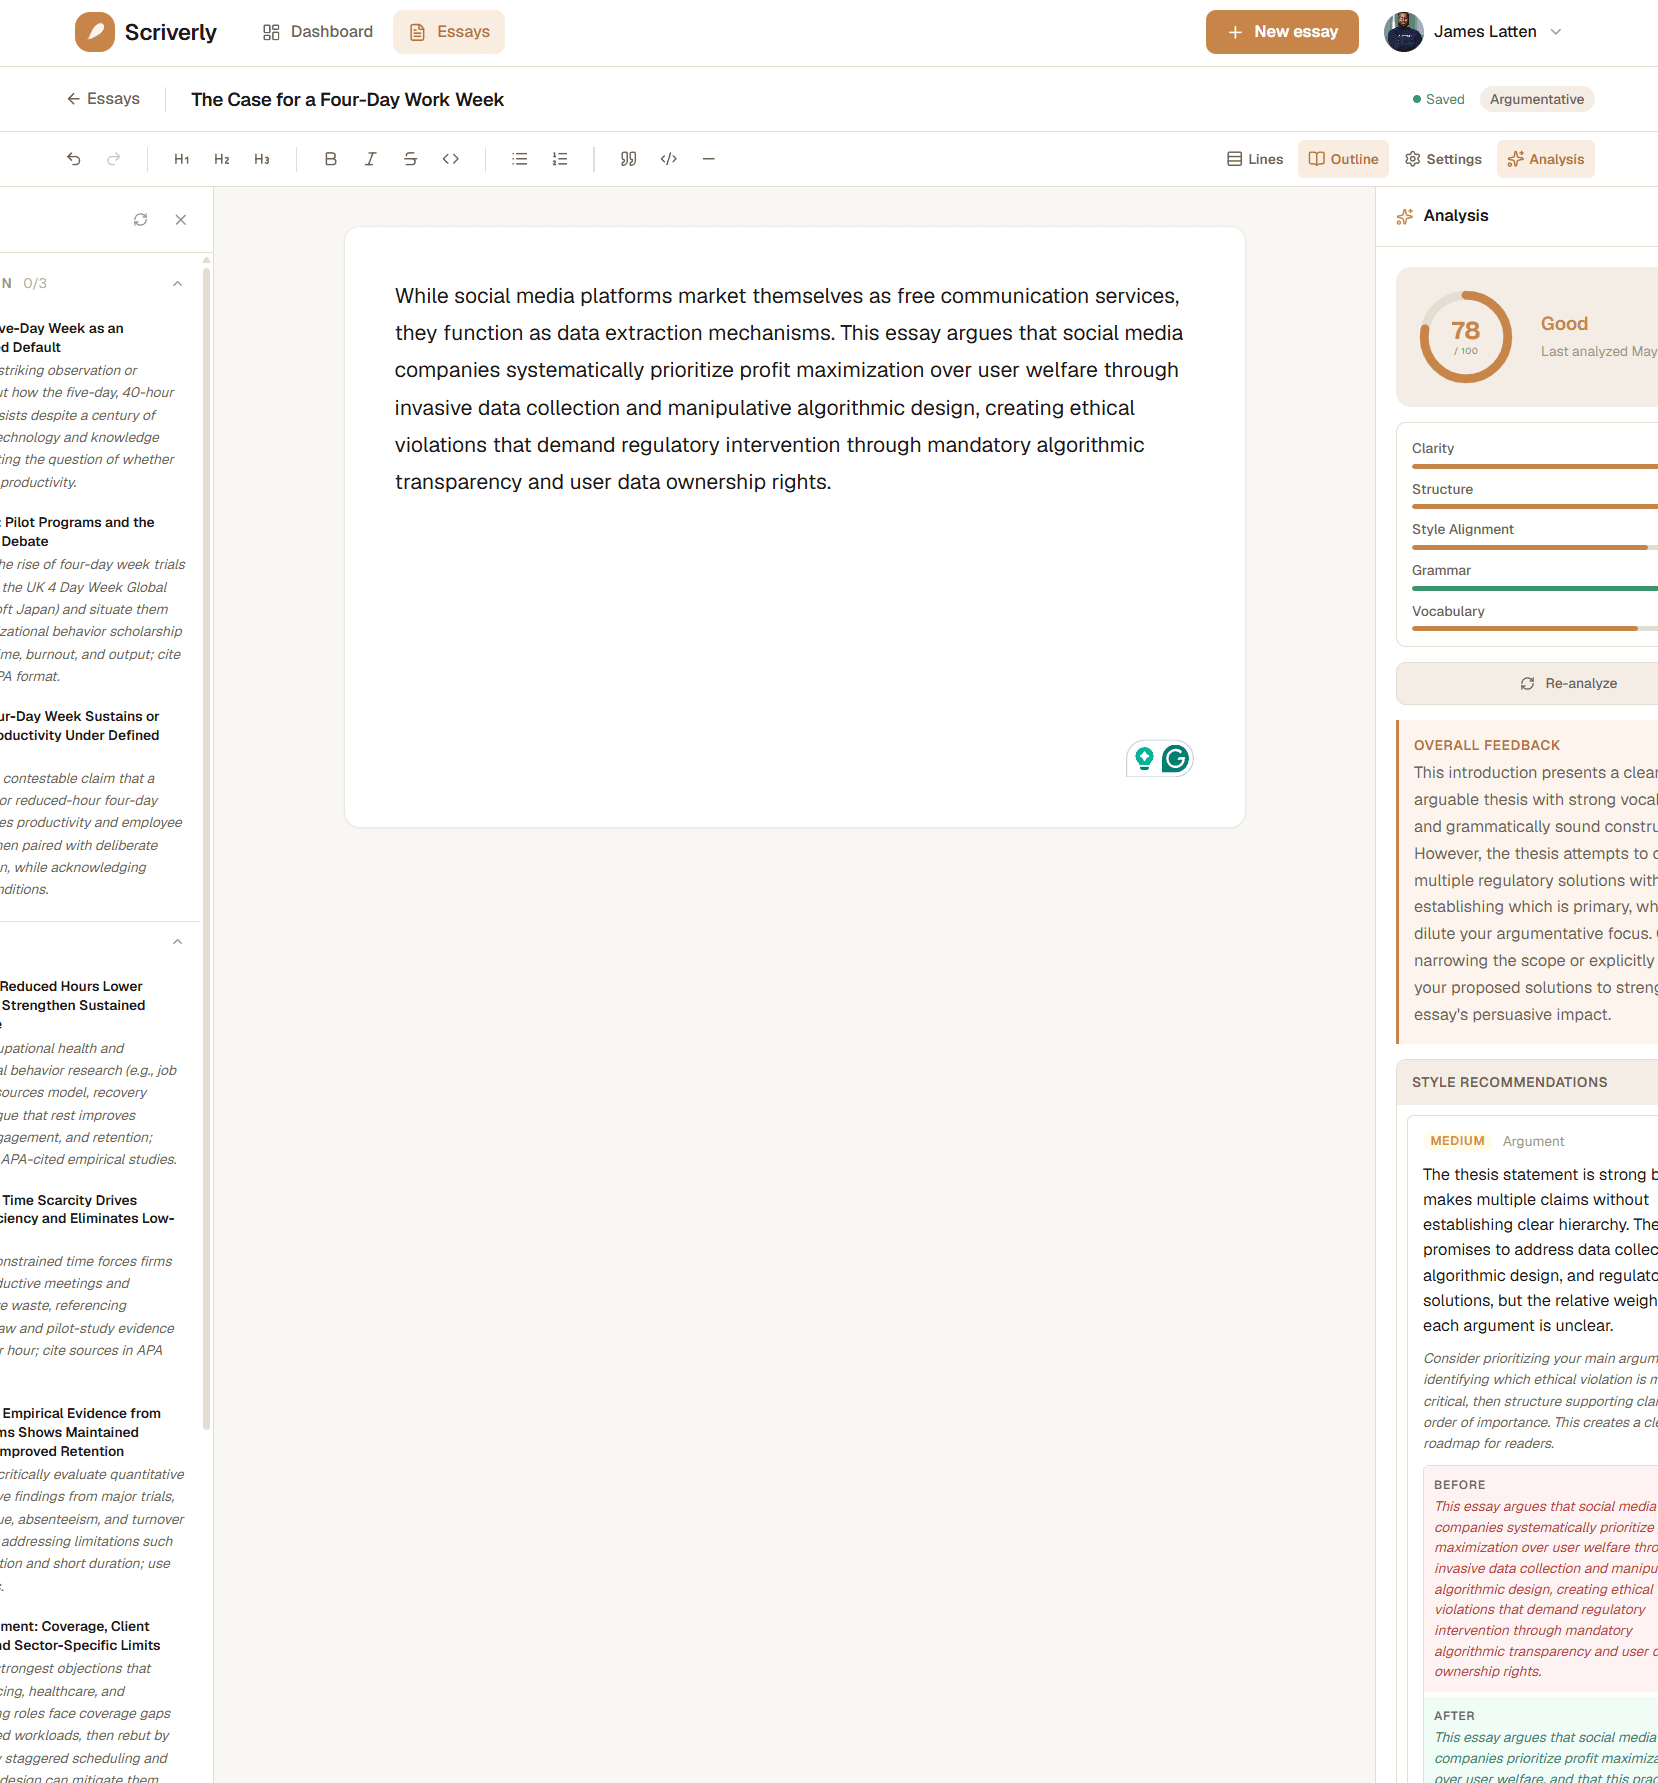Click the redo arrow icon

coord(114,159)
